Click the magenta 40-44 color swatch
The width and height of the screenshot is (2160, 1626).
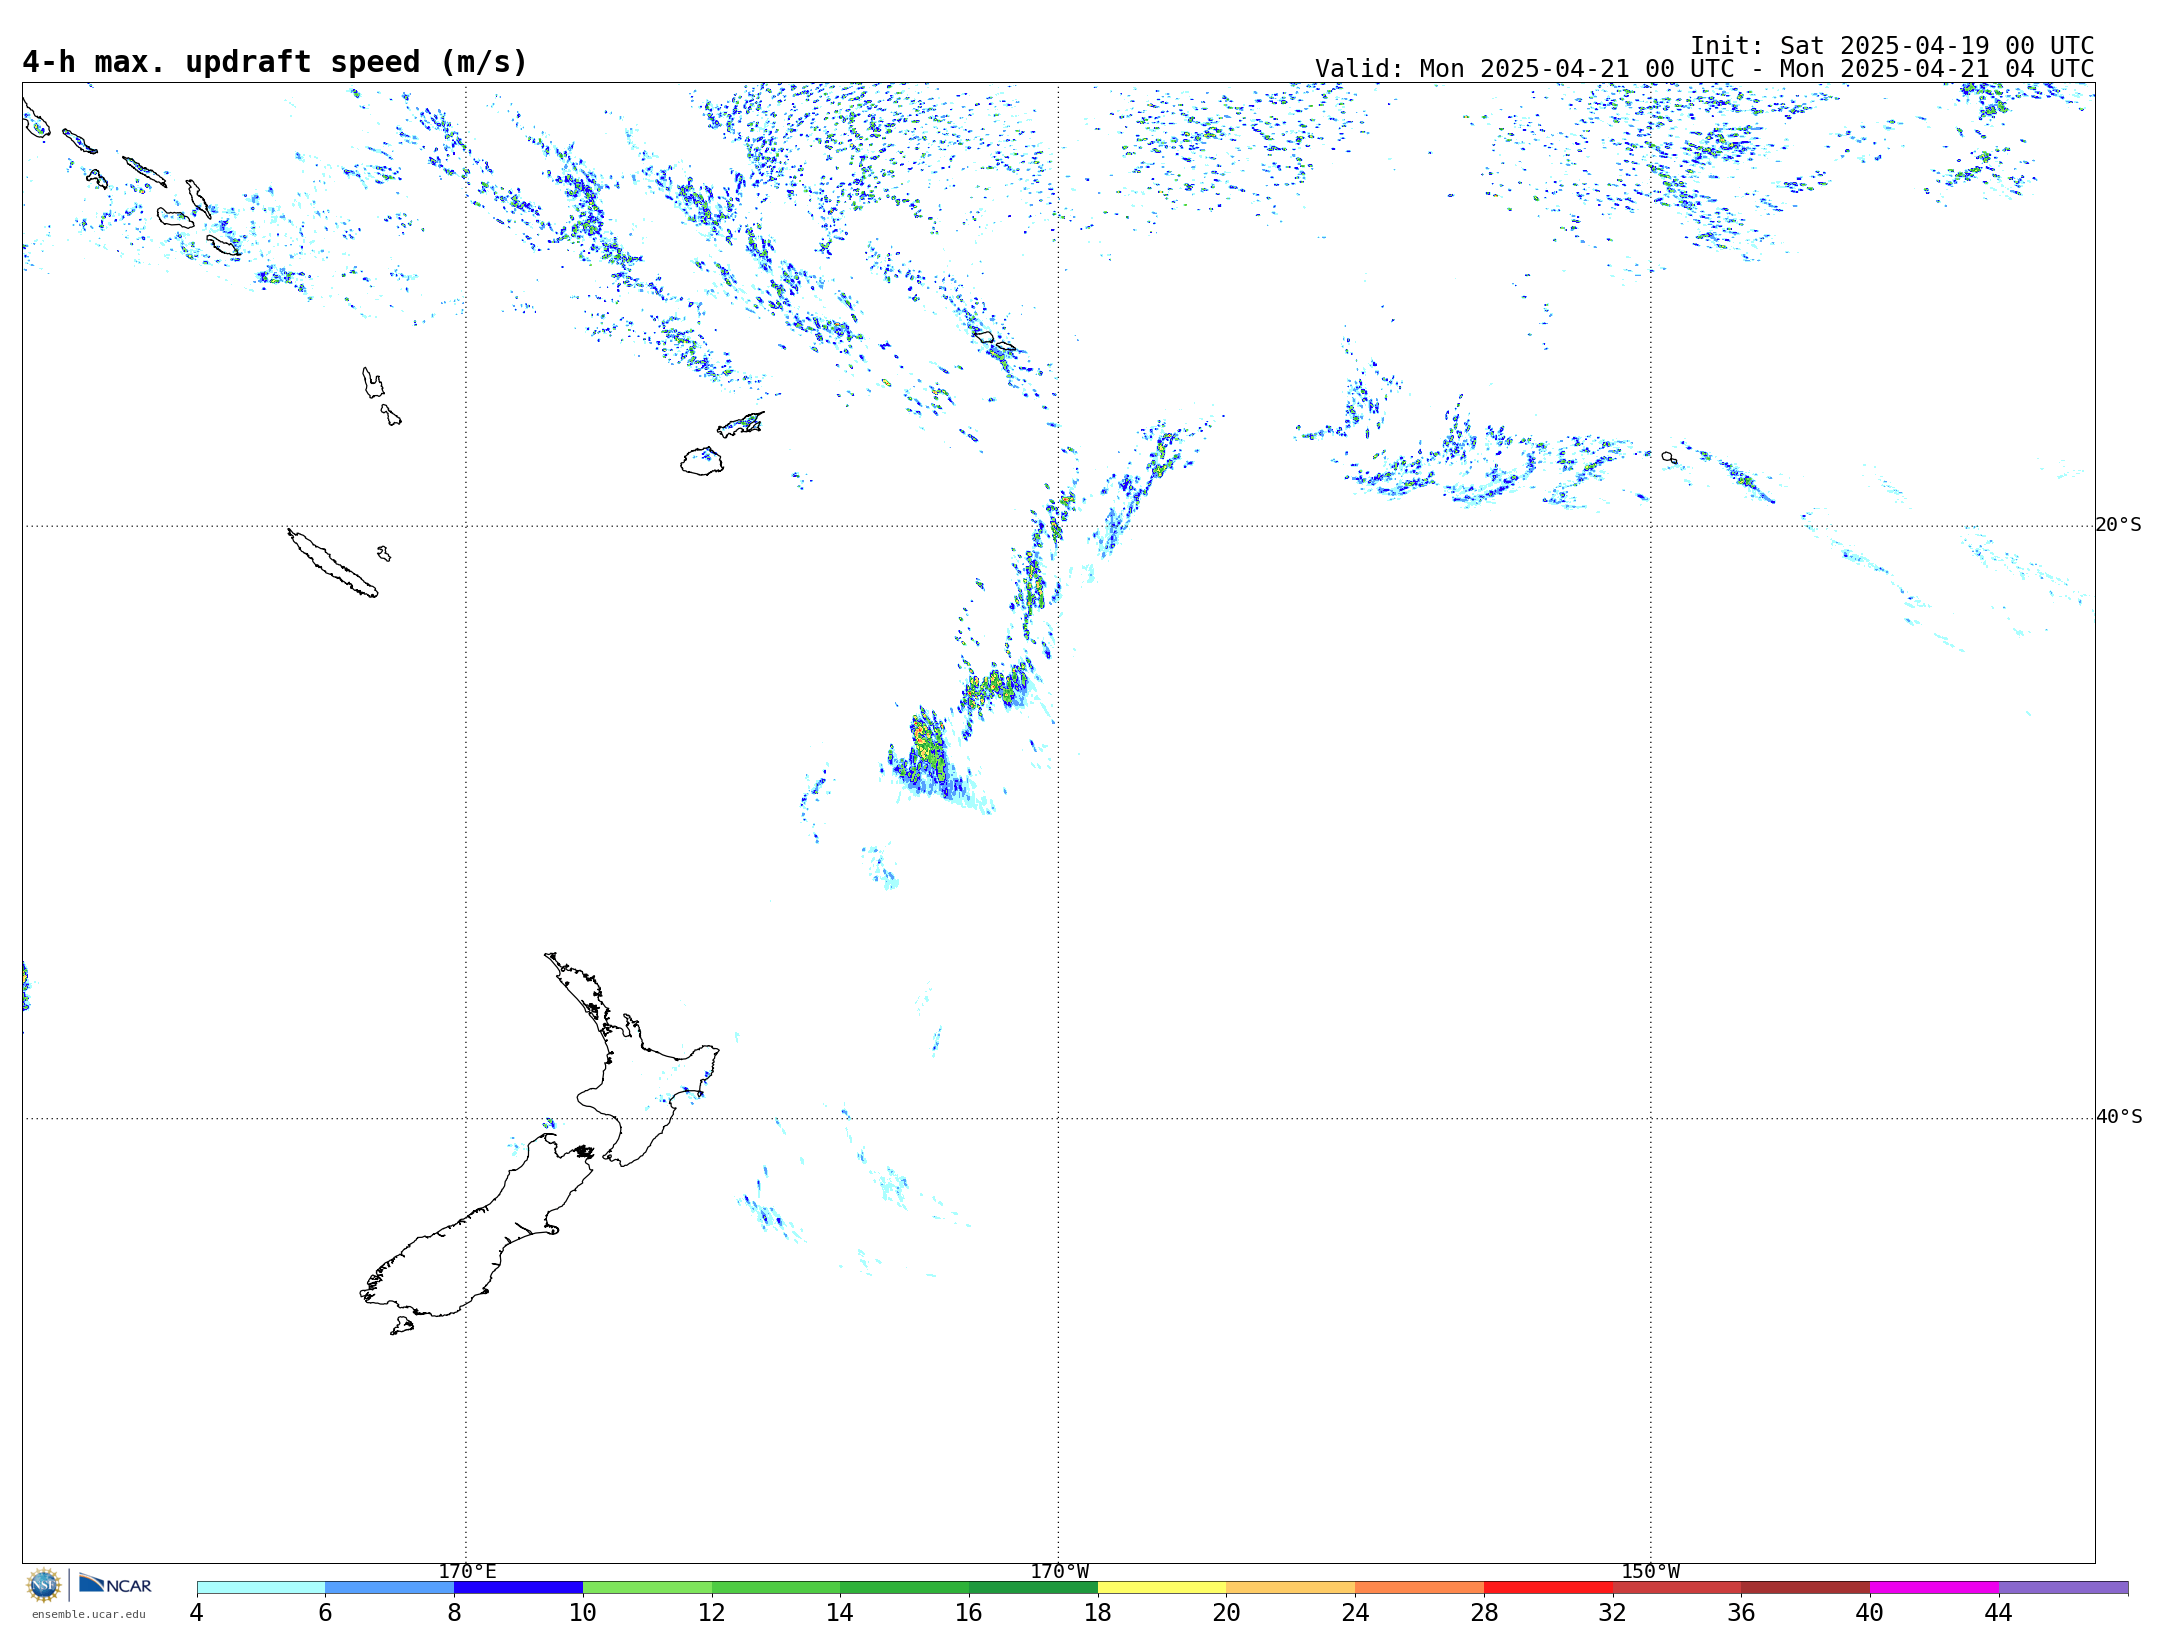click(1934, 1587)
